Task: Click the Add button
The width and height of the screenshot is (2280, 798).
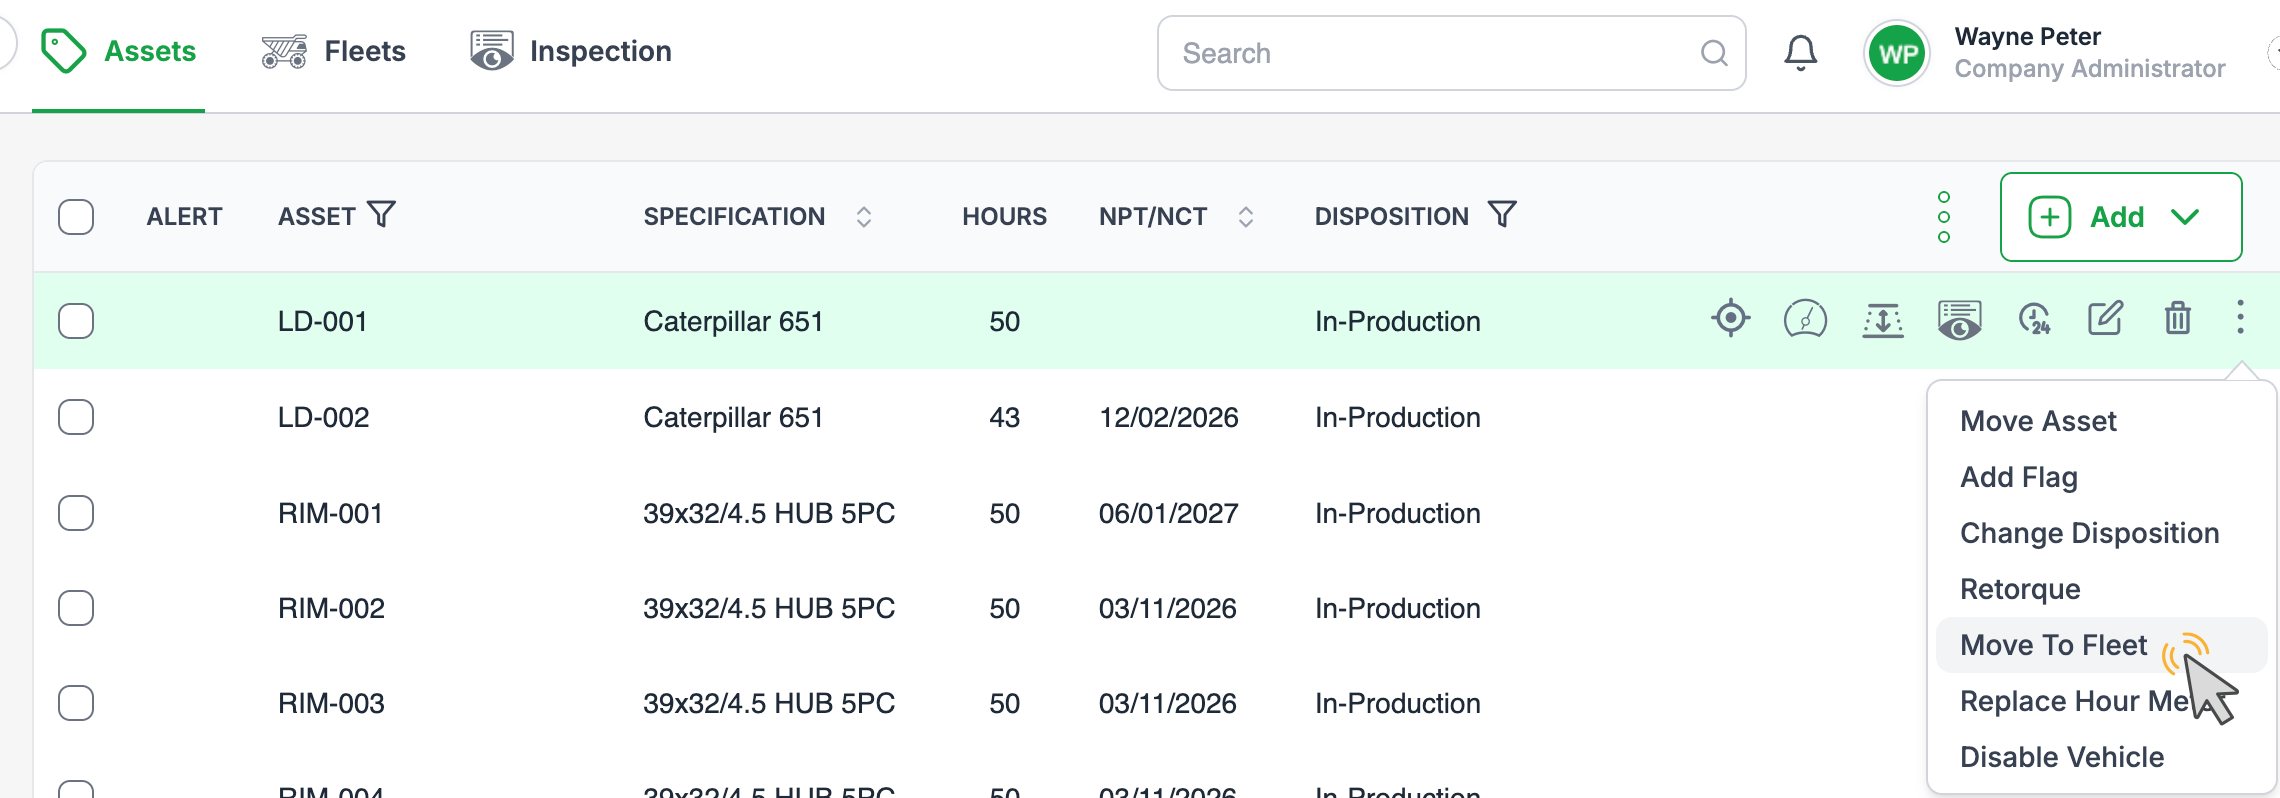Action: 2121,217
